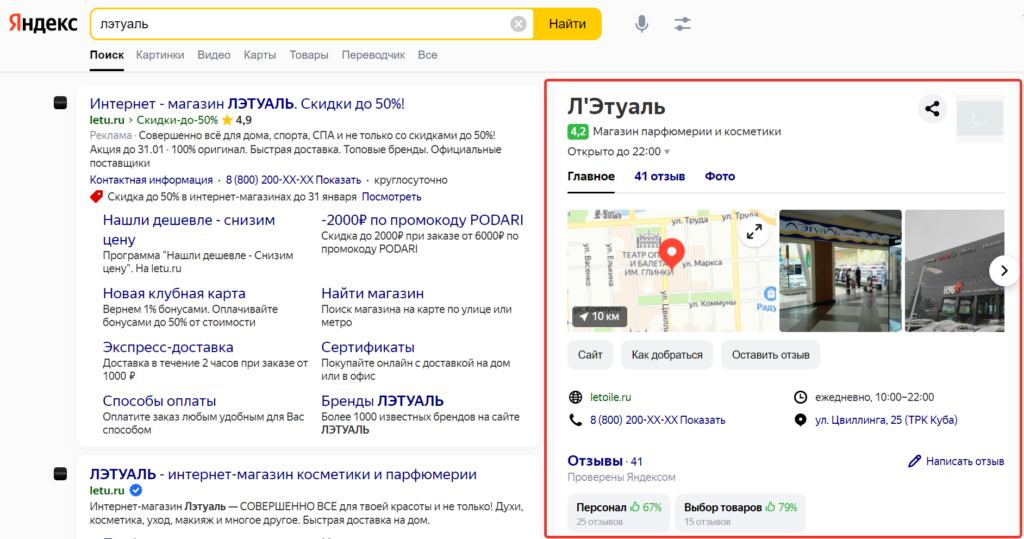
Task: Click the globe icon beside letoile.ru
Action: [575, 397]
